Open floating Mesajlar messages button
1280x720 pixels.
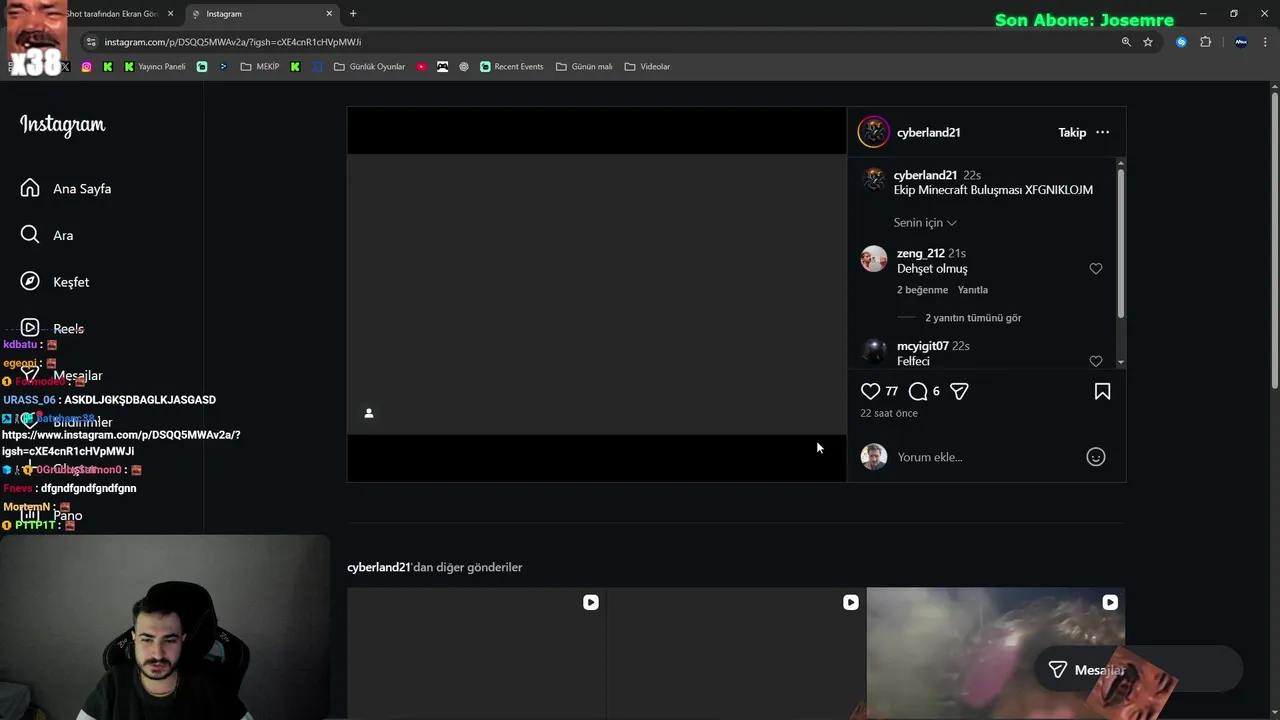pos(1139,670)
